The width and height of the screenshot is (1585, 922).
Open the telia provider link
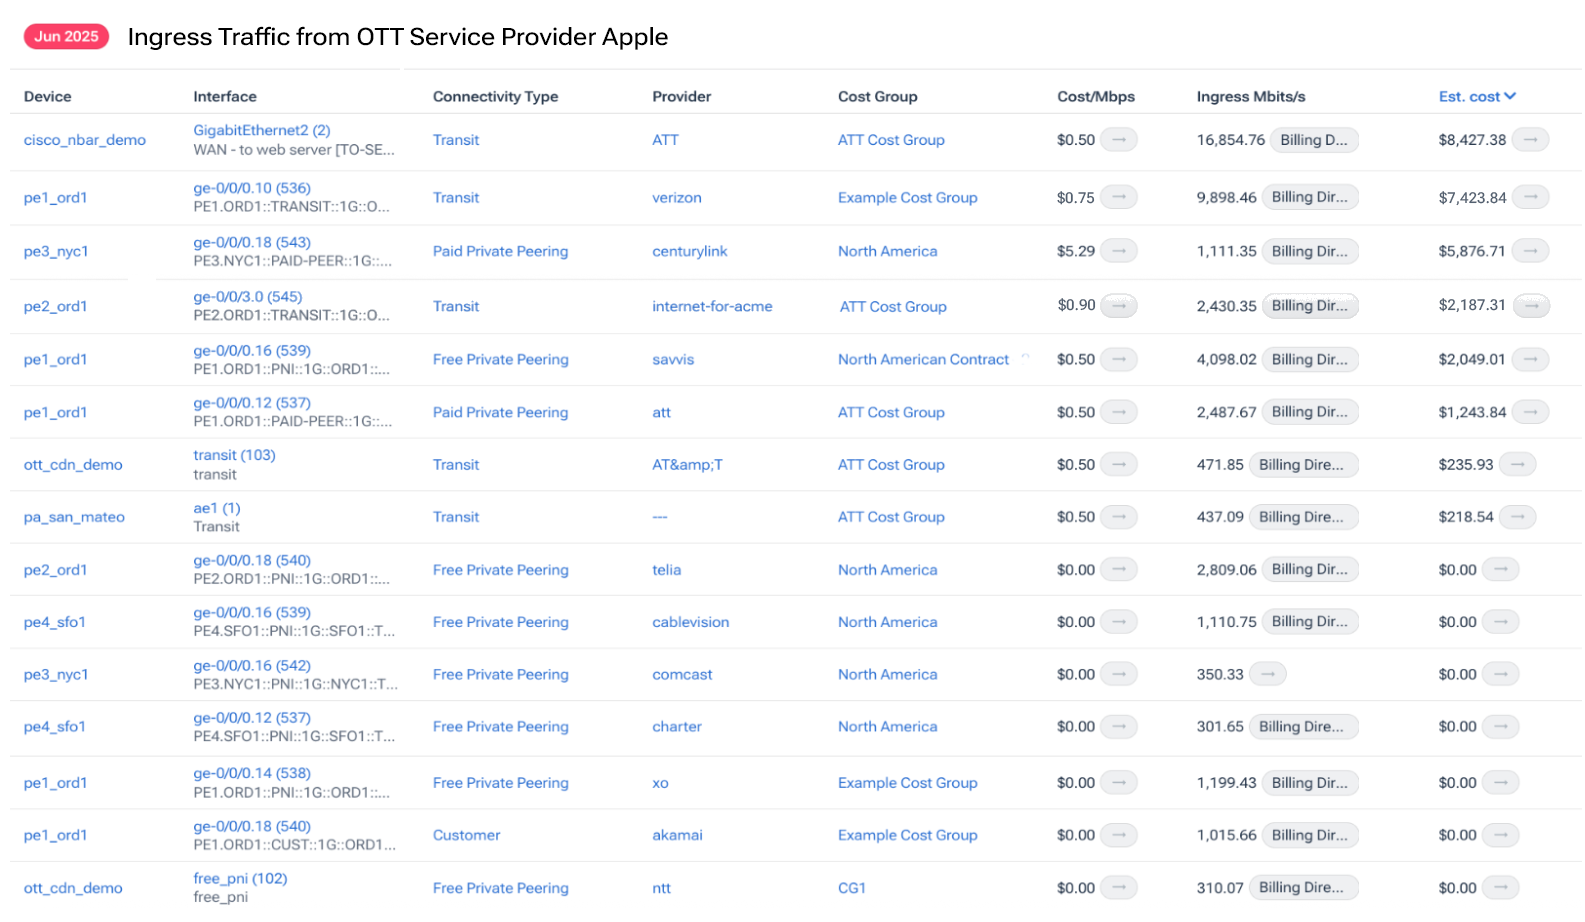click(666, 569)
